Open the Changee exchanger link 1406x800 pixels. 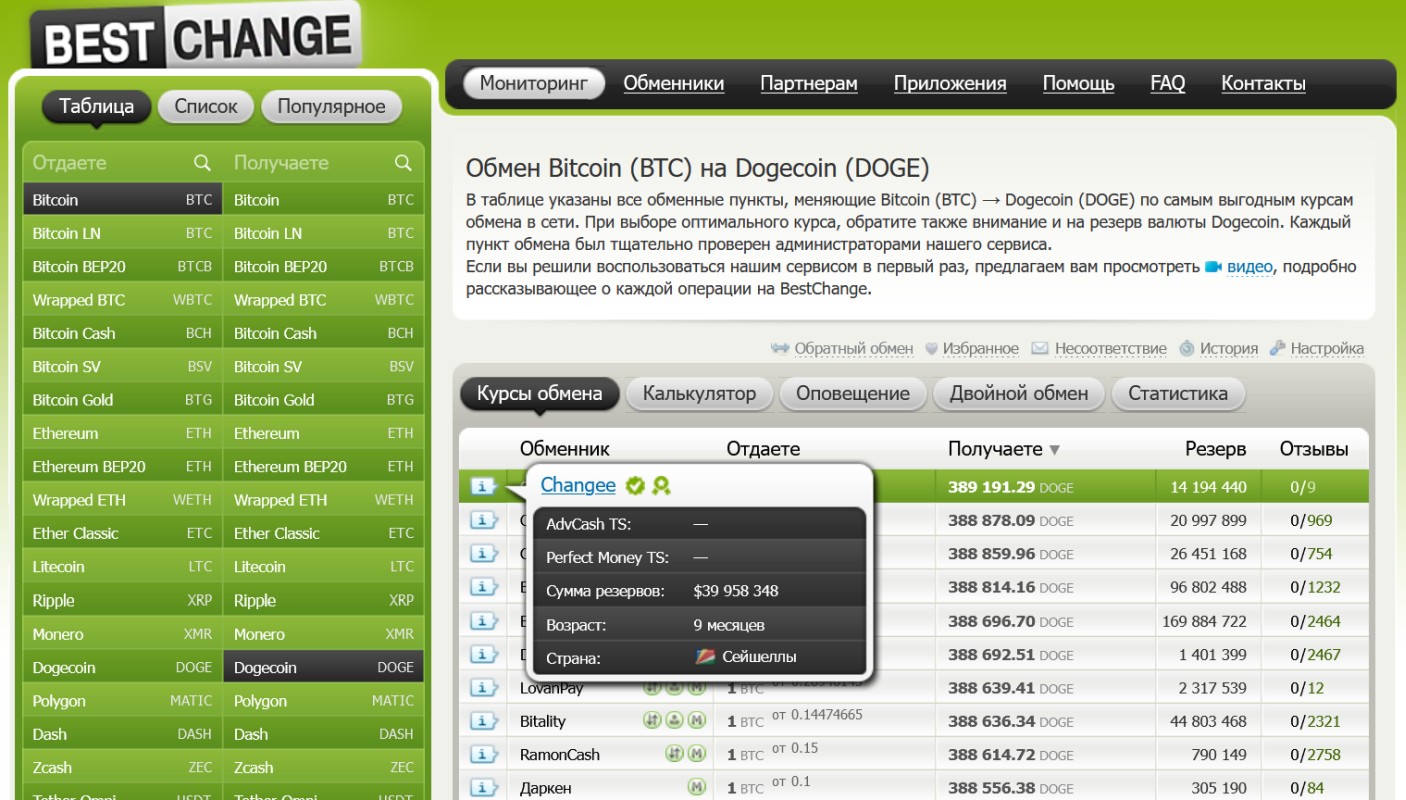click(x=578, y=486)
